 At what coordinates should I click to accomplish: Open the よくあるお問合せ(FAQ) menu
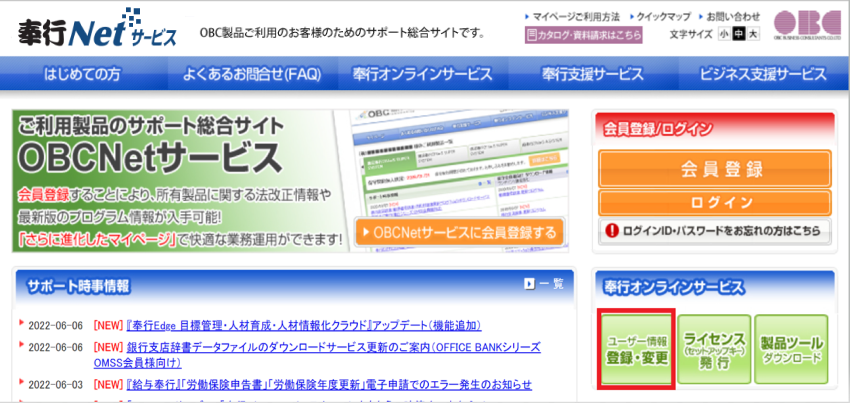click(x=253, y=74)
